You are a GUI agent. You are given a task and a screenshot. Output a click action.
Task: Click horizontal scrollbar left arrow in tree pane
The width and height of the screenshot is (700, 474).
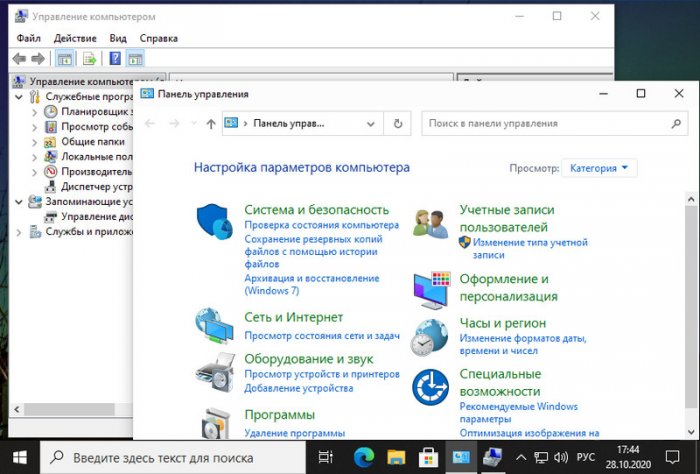tap(17, 409)
